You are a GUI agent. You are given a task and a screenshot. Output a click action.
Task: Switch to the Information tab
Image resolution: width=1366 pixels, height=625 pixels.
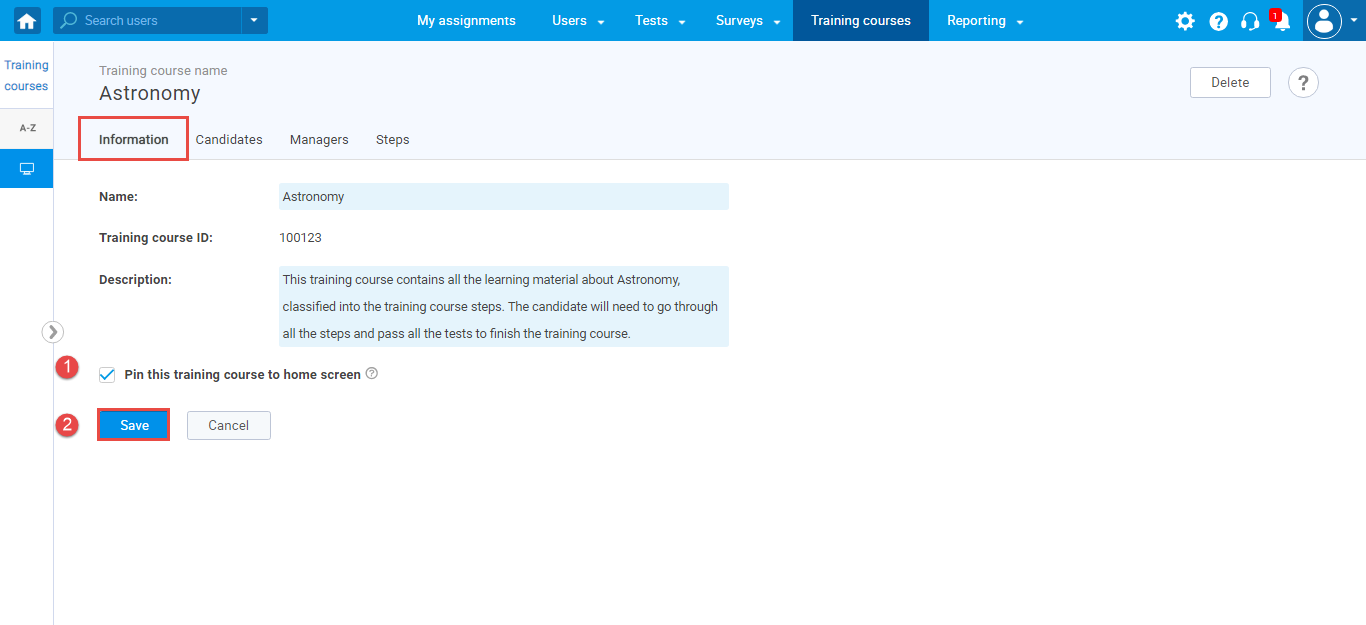pos(134,139)
